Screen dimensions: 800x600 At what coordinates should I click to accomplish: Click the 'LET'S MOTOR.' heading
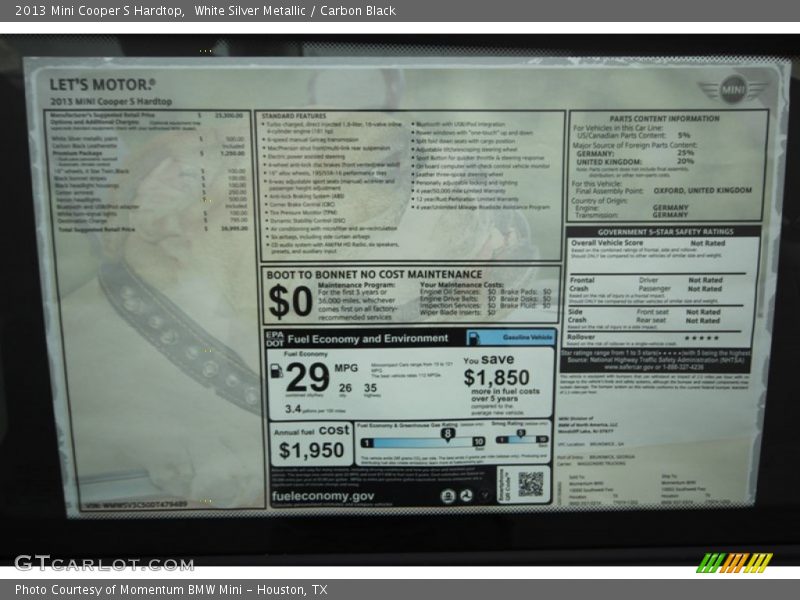[102, 85]
